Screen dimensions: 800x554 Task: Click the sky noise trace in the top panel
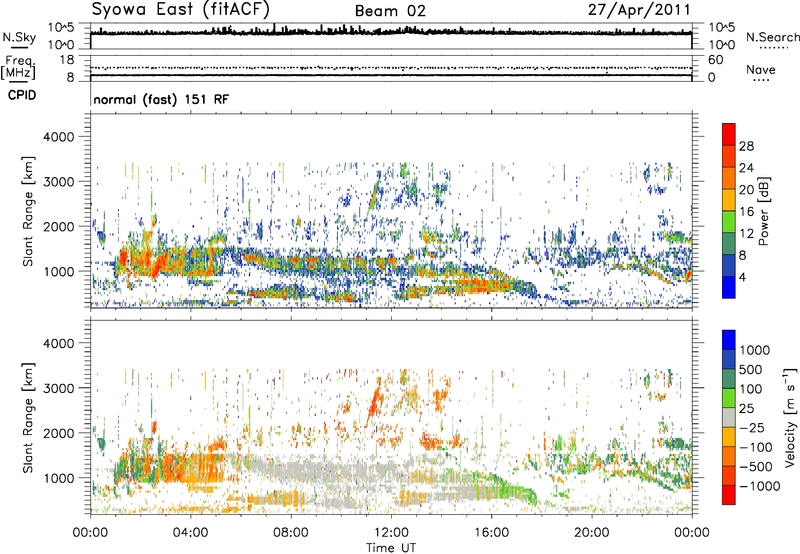pos(391,32)
